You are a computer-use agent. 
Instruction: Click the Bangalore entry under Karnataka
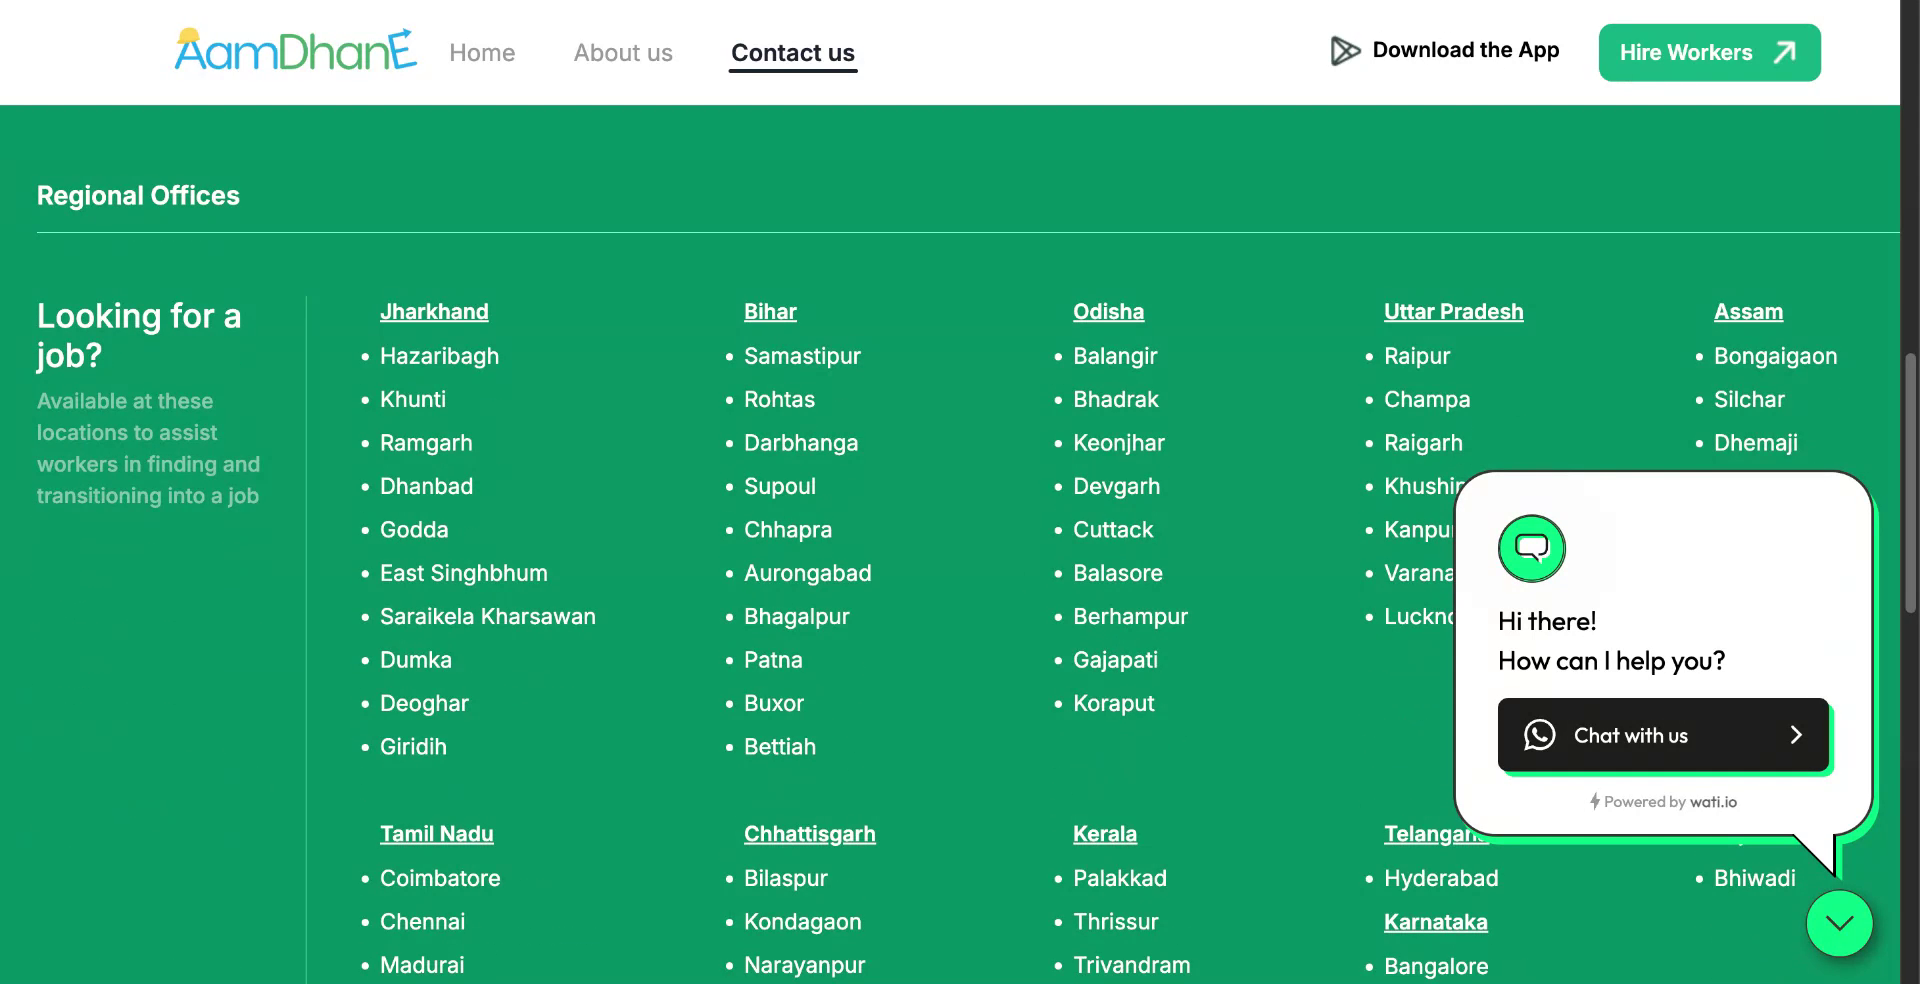[1436, 965]
